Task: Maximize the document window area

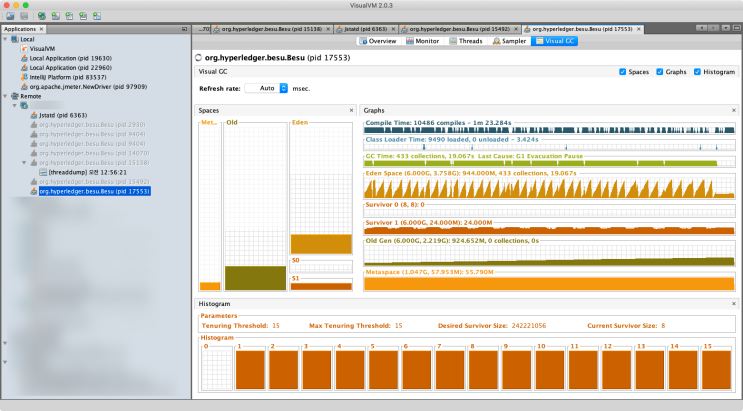Action: (737, 28)
